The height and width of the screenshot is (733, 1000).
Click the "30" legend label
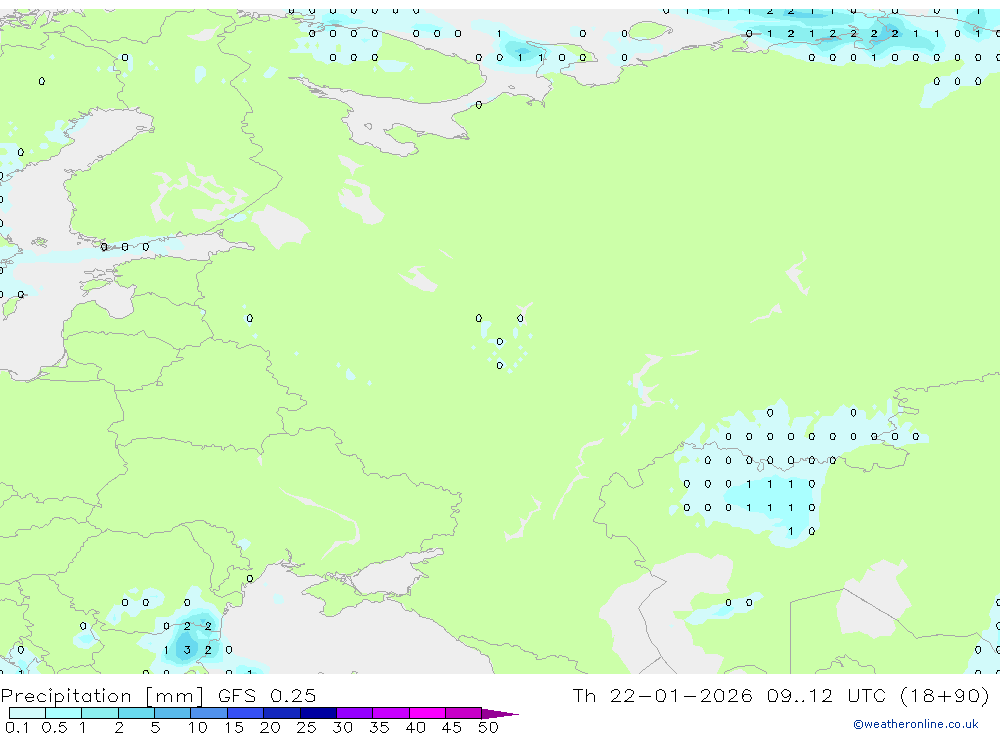342,727
